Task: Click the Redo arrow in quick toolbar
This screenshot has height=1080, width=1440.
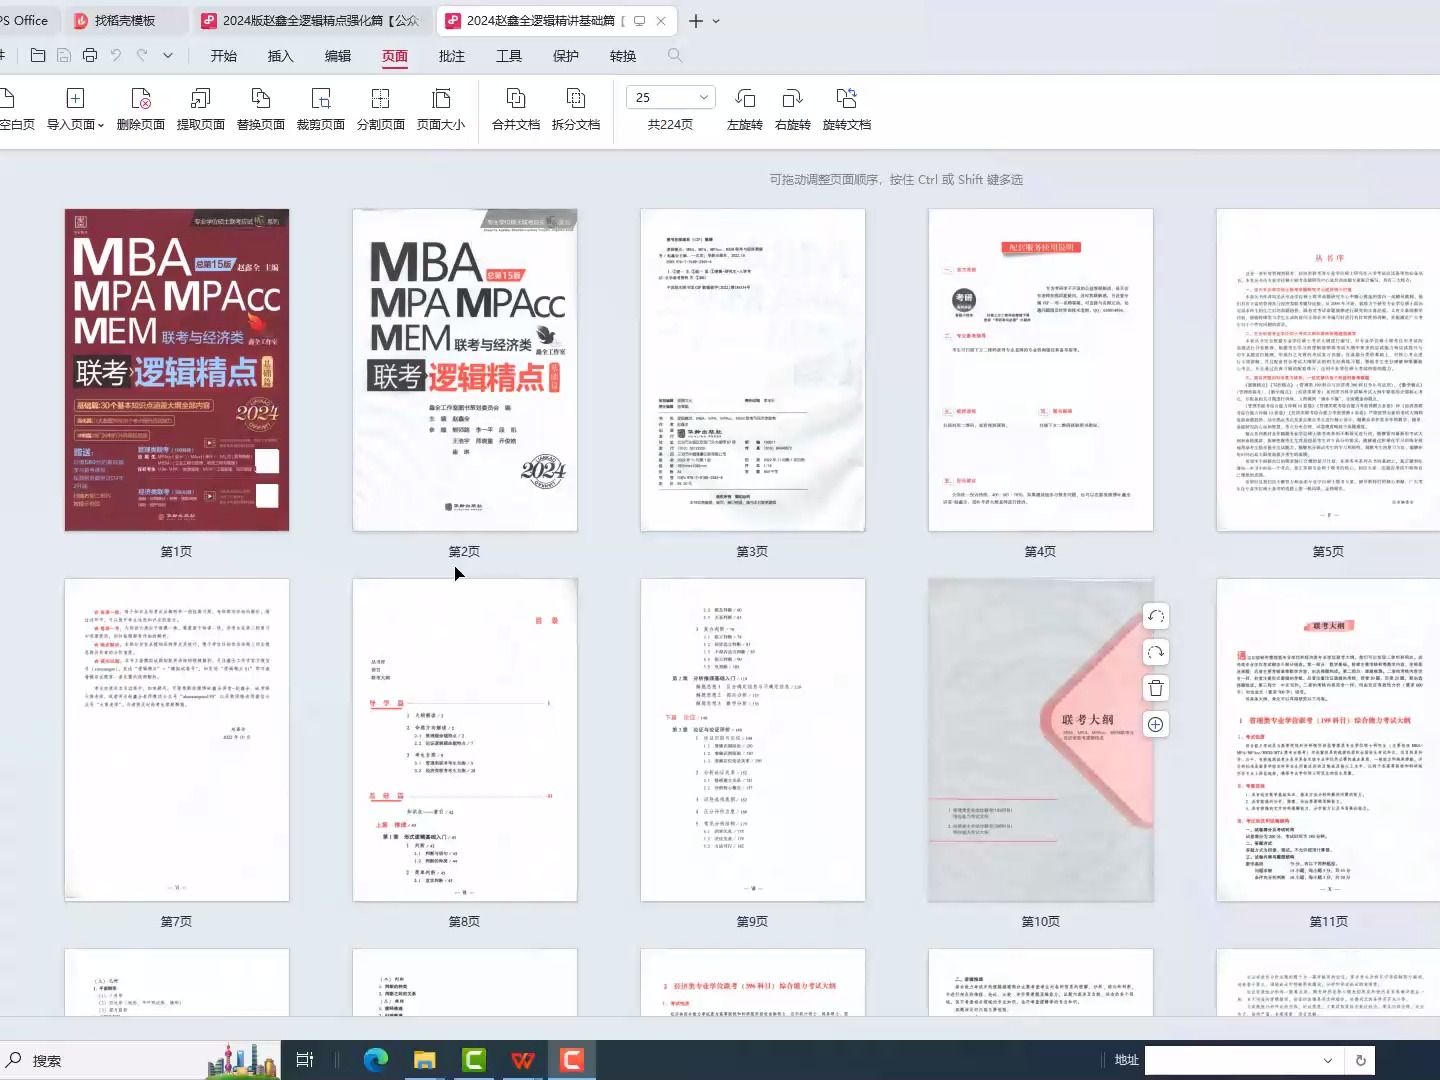Action: tap(142, 56)
